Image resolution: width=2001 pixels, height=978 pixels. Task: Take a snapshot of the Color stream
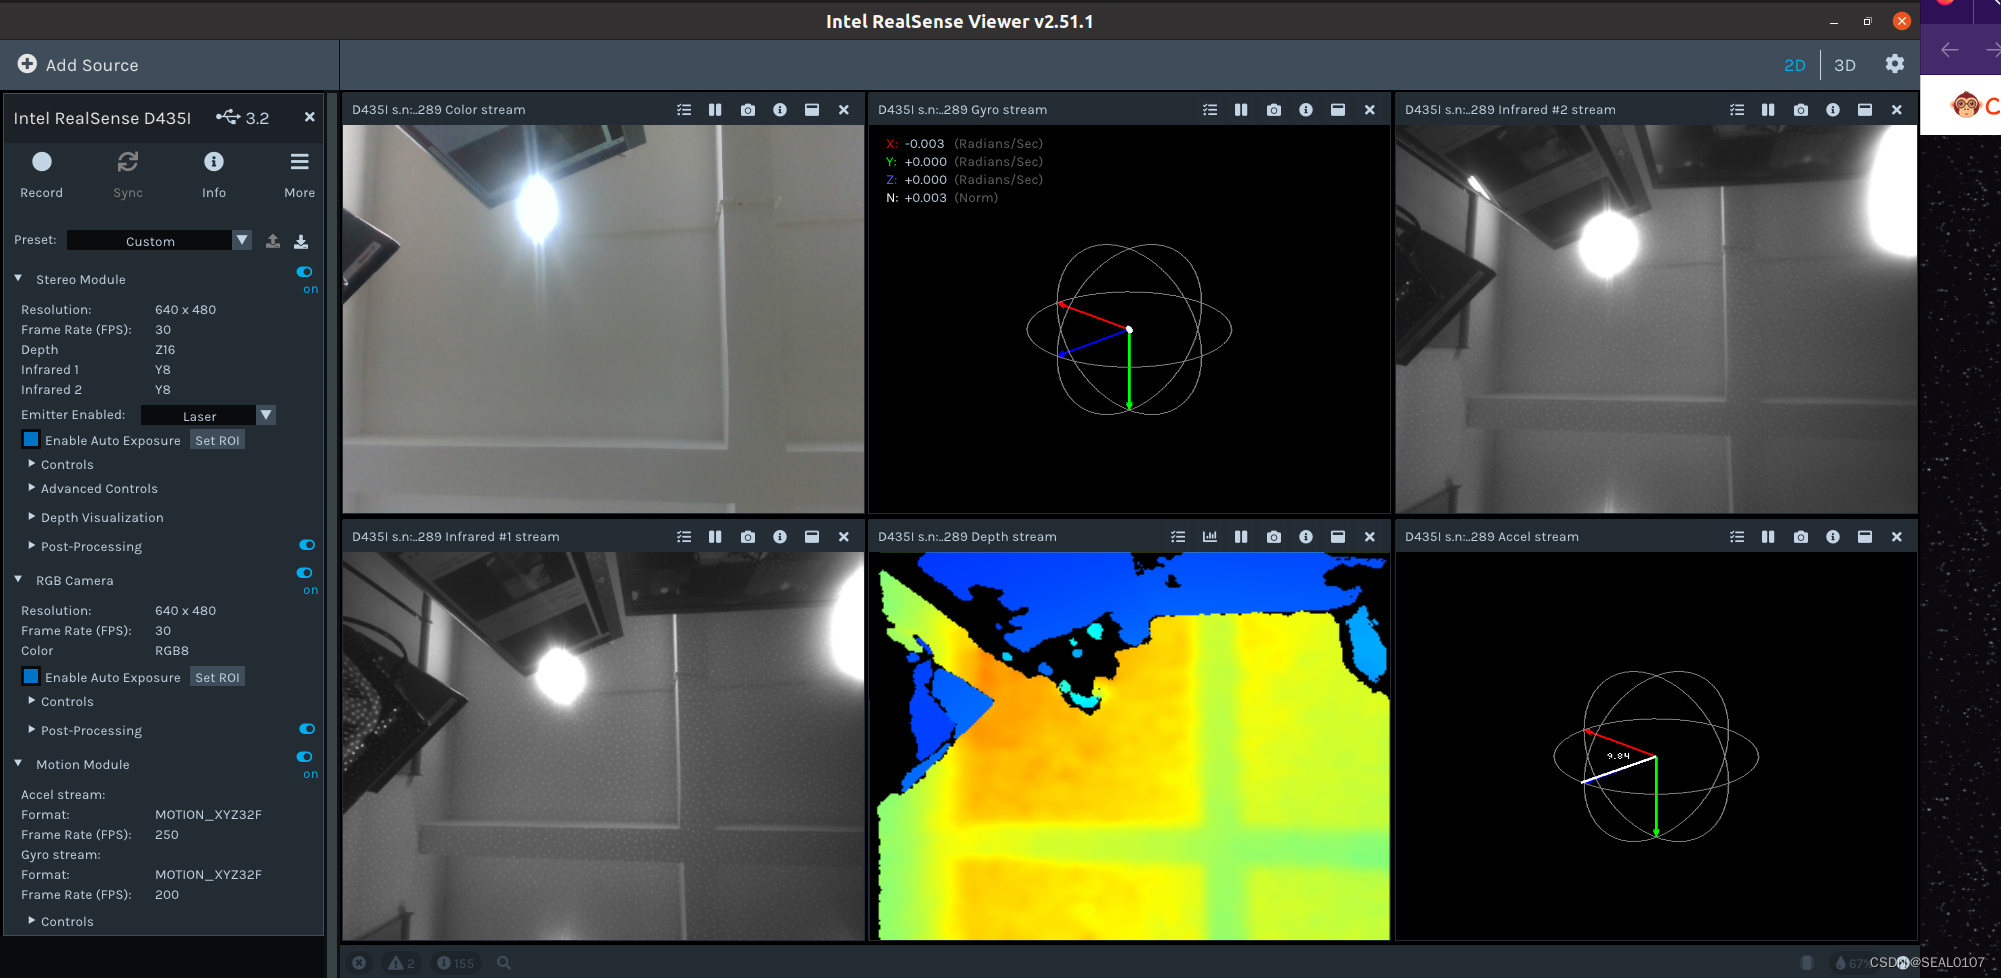click(747, 110)
